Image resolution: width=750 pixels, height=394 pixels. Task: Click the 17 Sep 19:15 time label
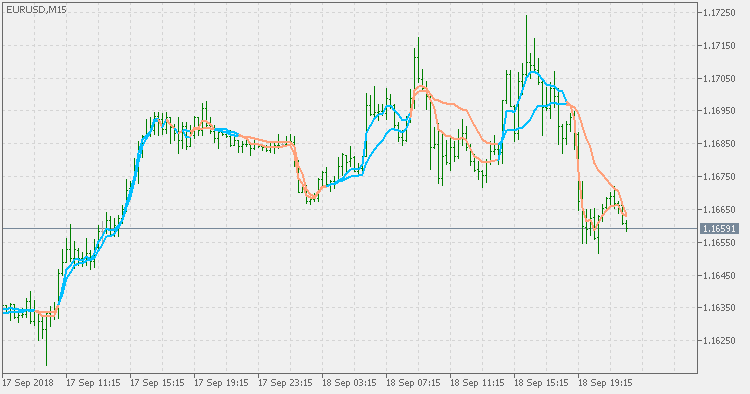coord(221,383)
